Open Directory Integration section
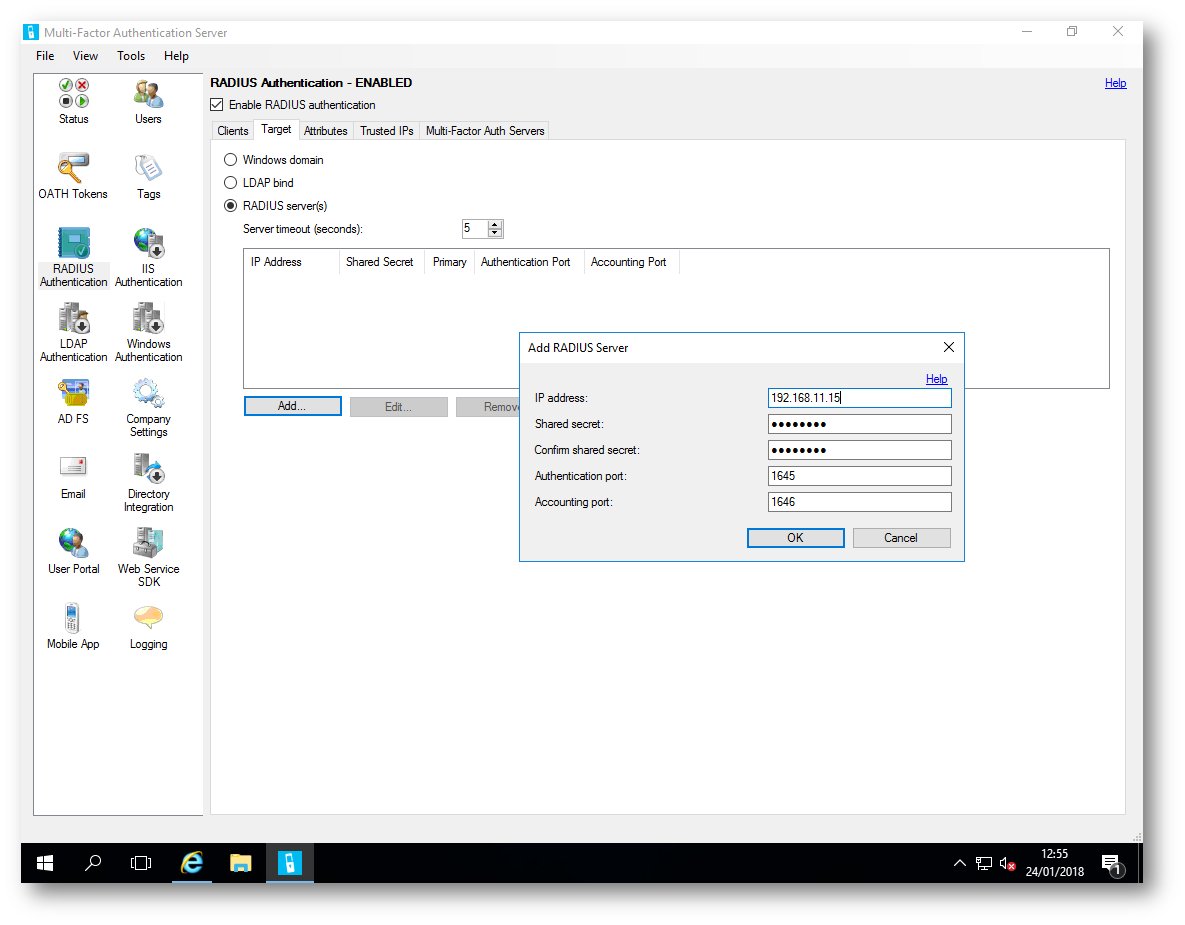 click(x=148, y=482)
